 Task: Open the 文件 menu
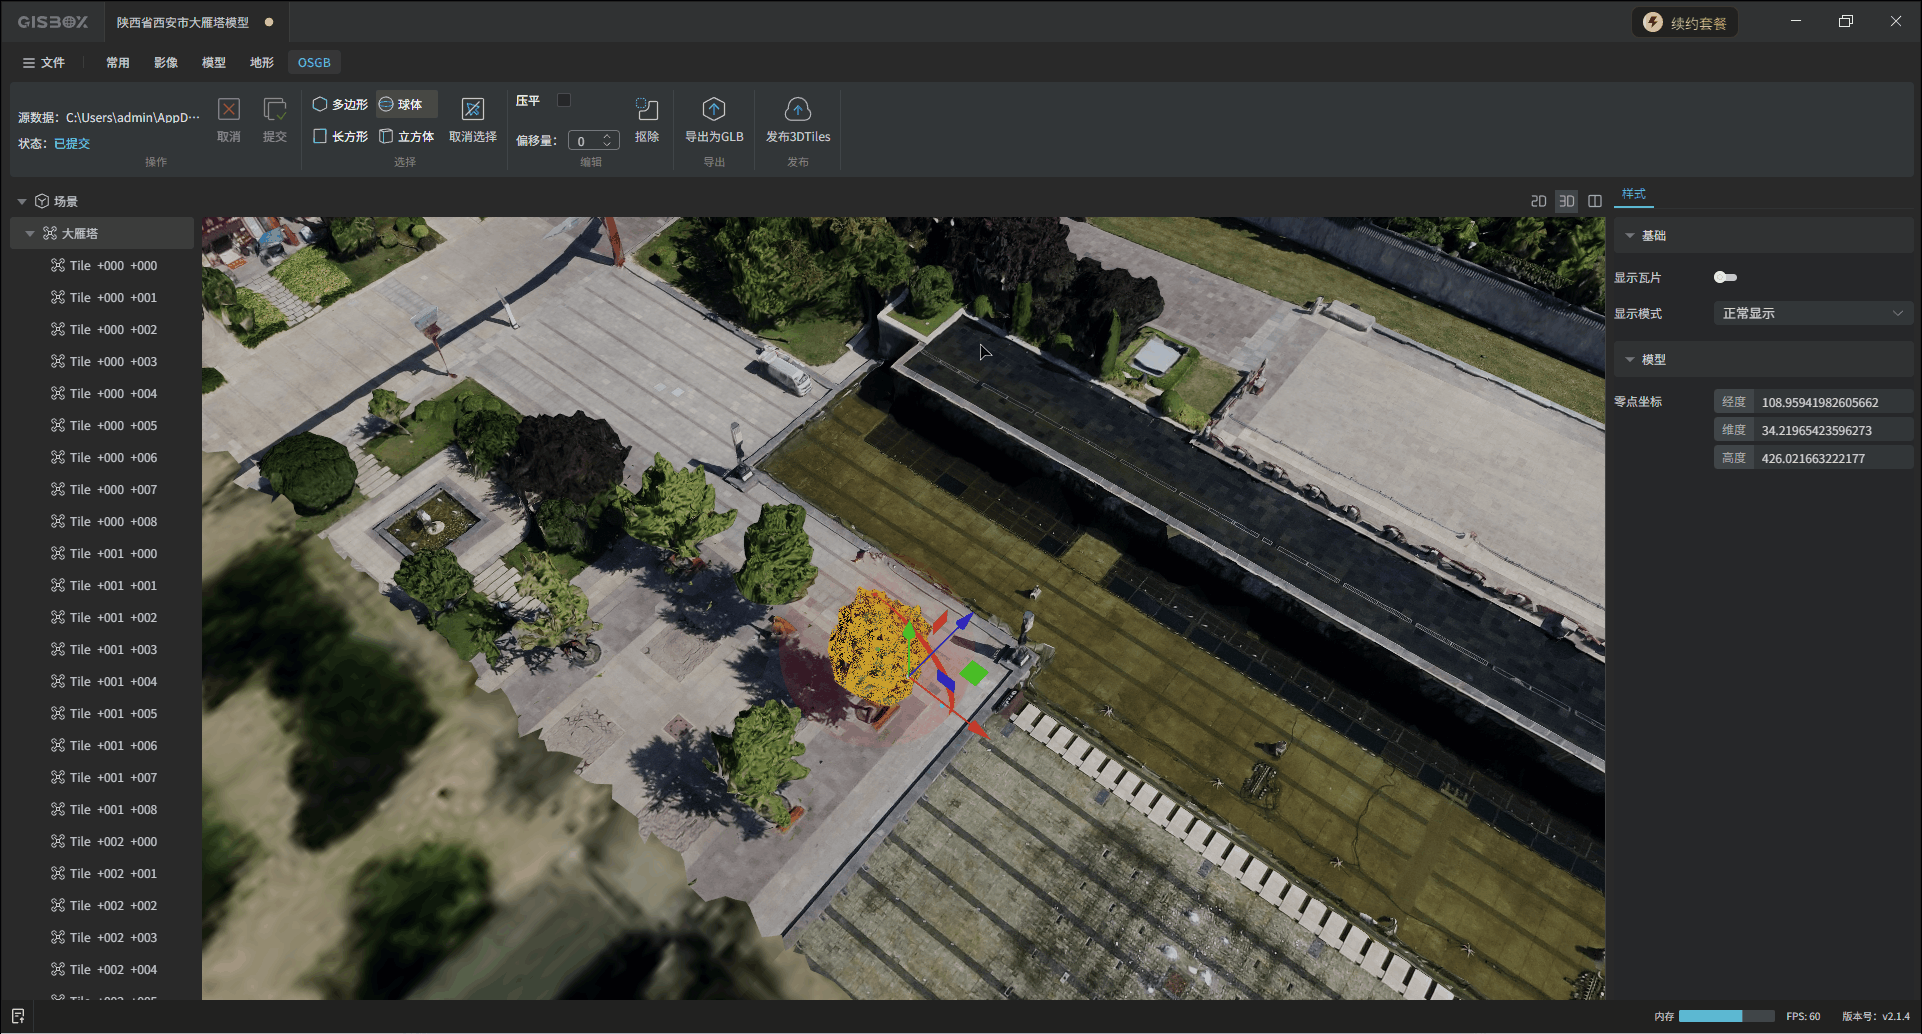coord(44,62)
